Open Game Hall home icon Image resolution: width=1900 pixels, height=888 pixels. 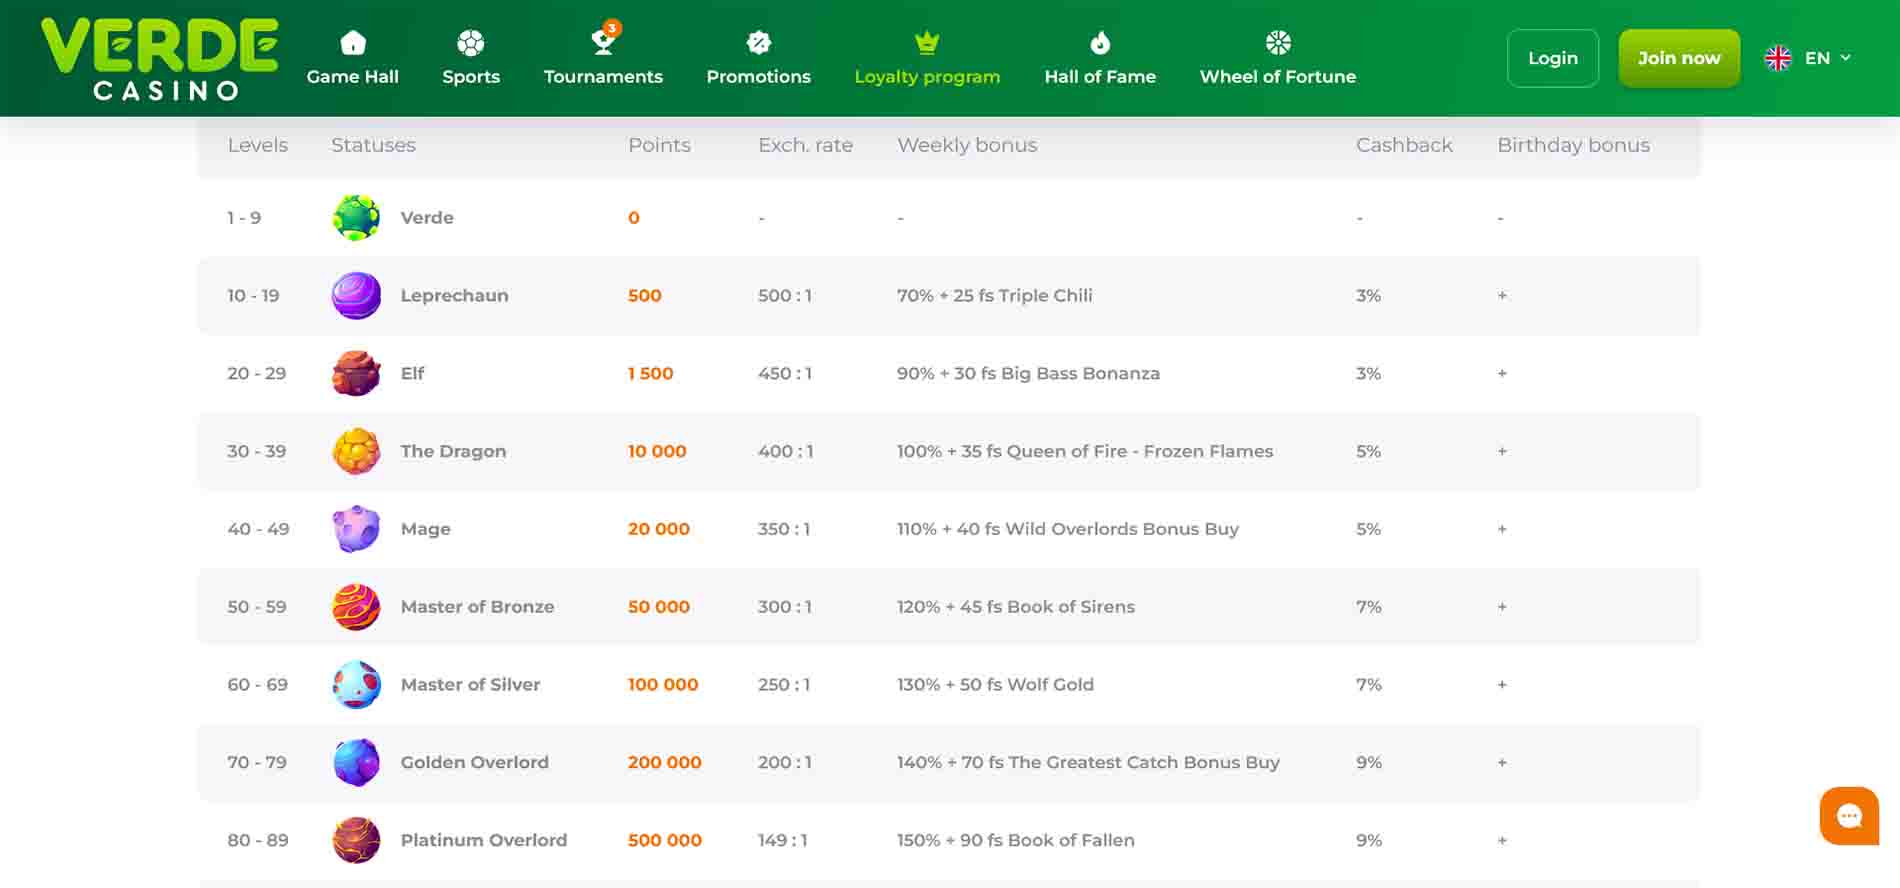pyautogui.click(x=353, y=43)
